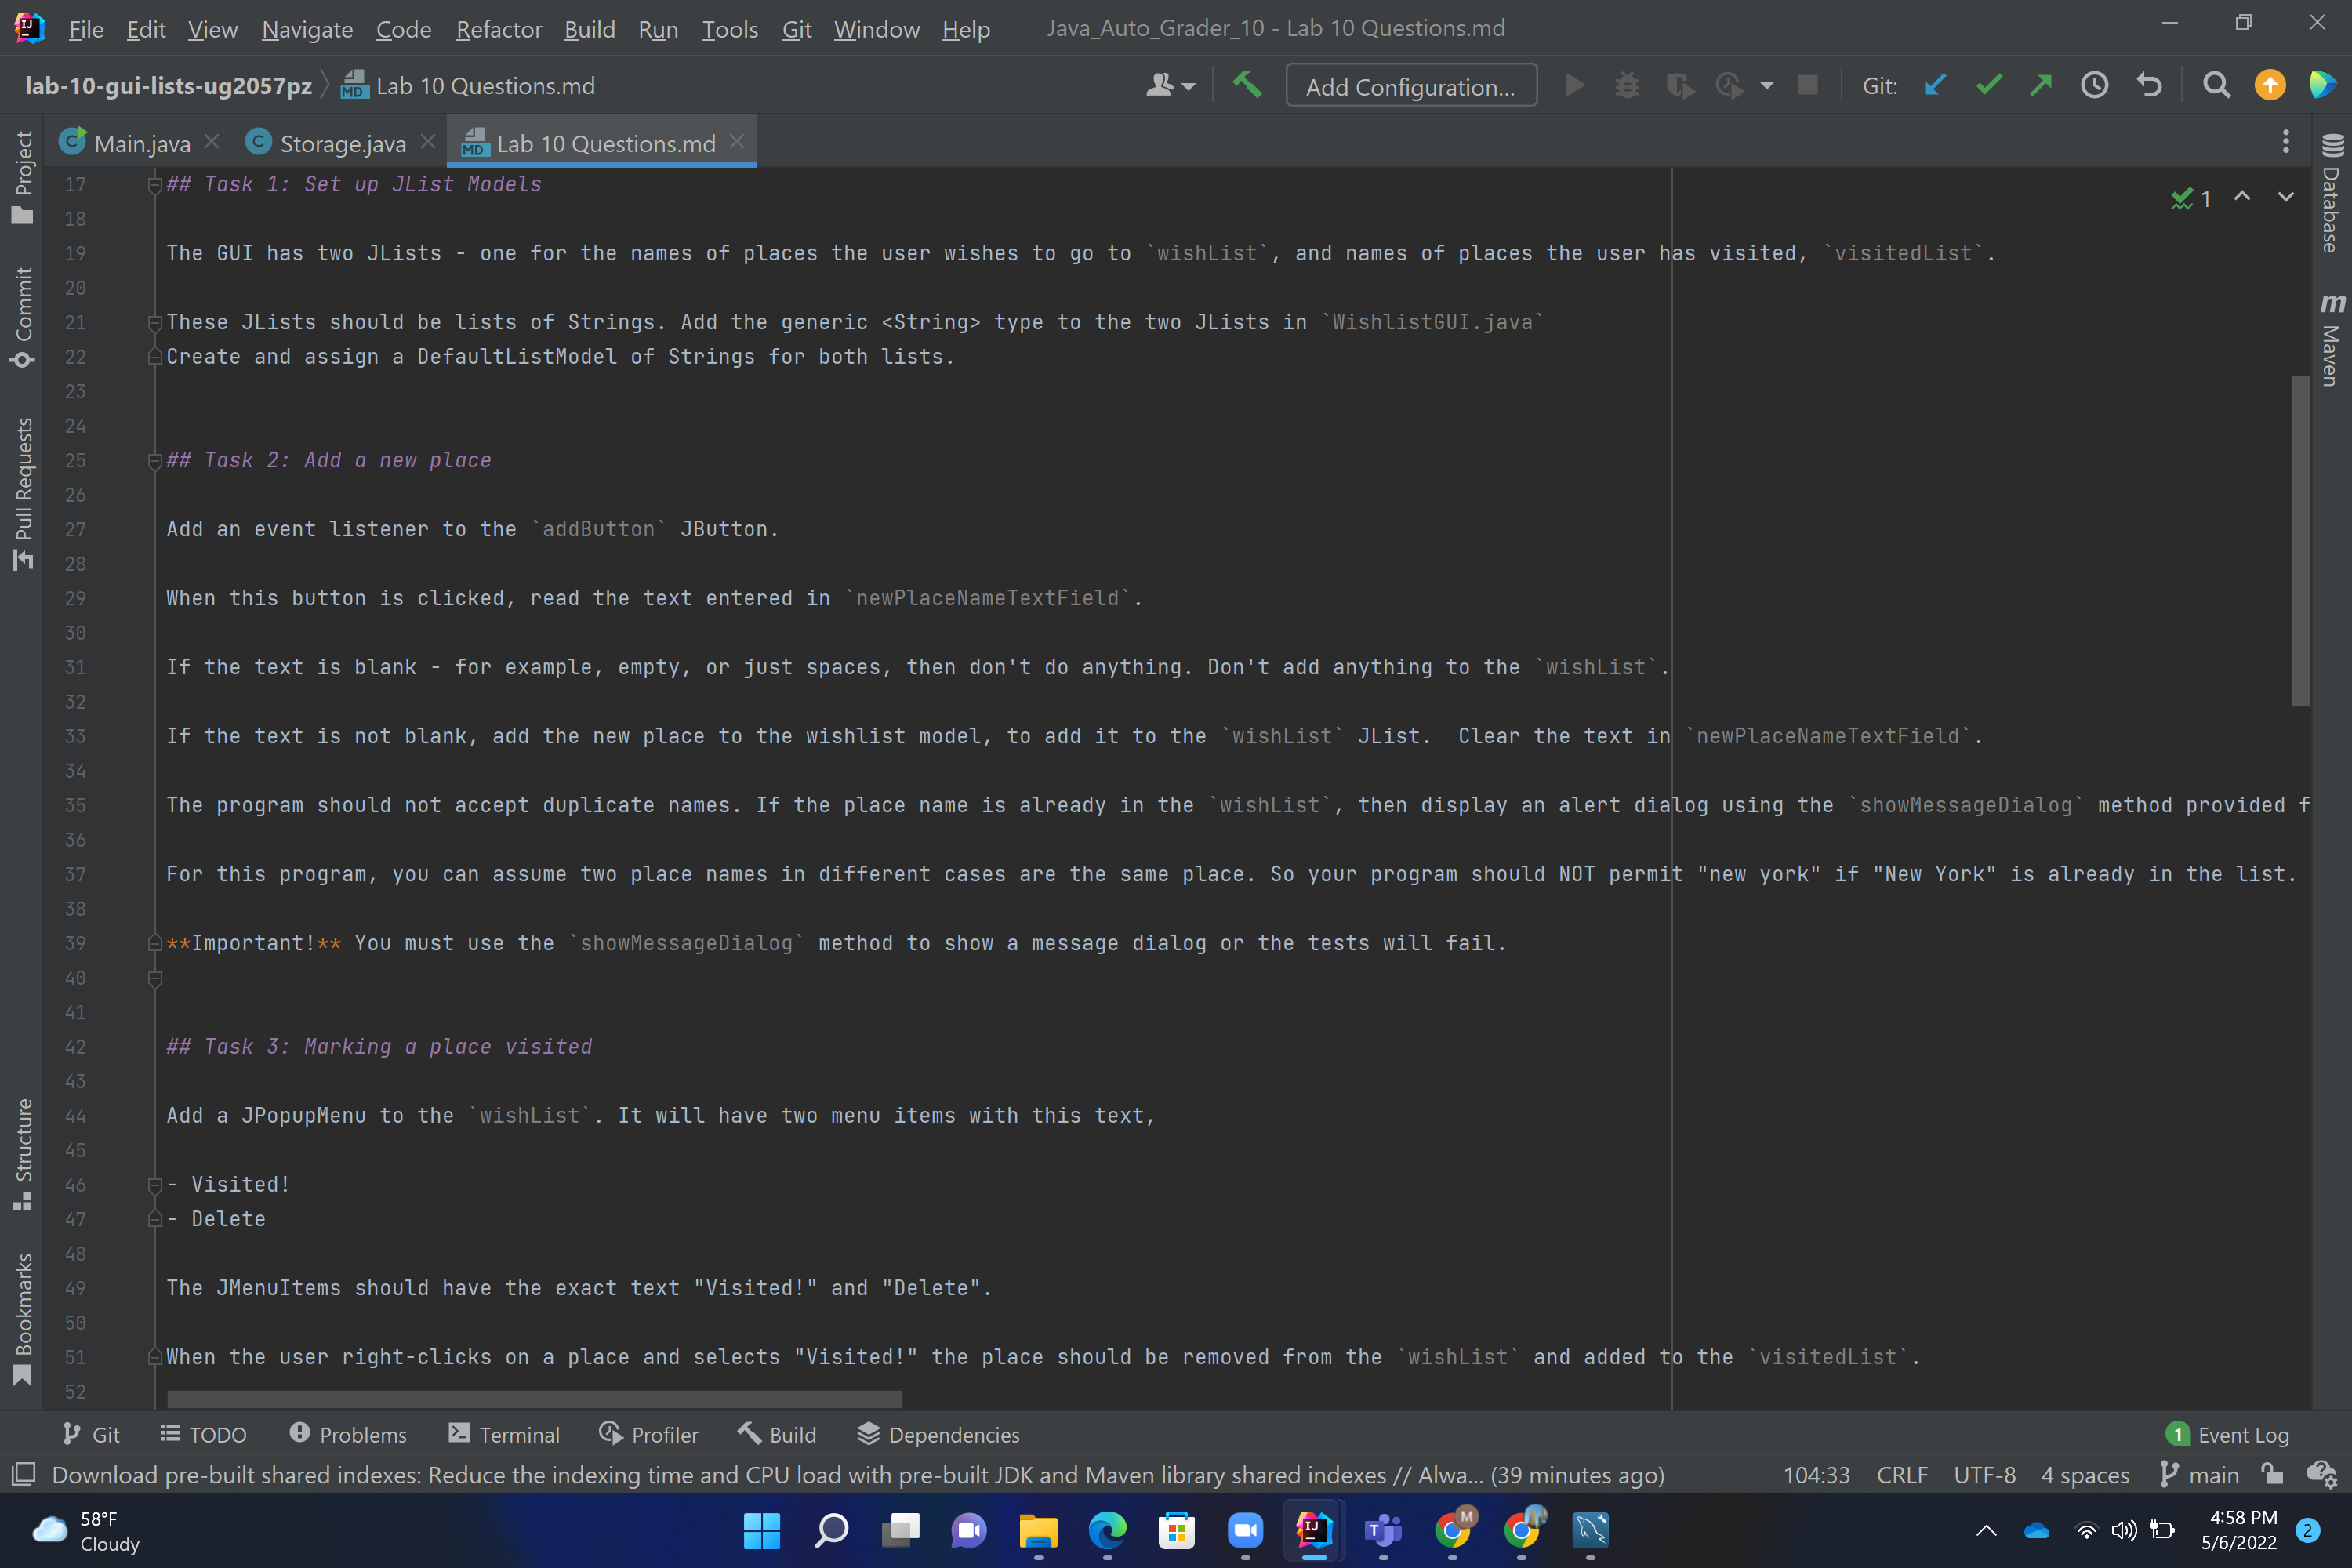Viewport: 2352px width, 1568px height.
Task: Open the Add Configuration dropdown
Action: 1411,85
